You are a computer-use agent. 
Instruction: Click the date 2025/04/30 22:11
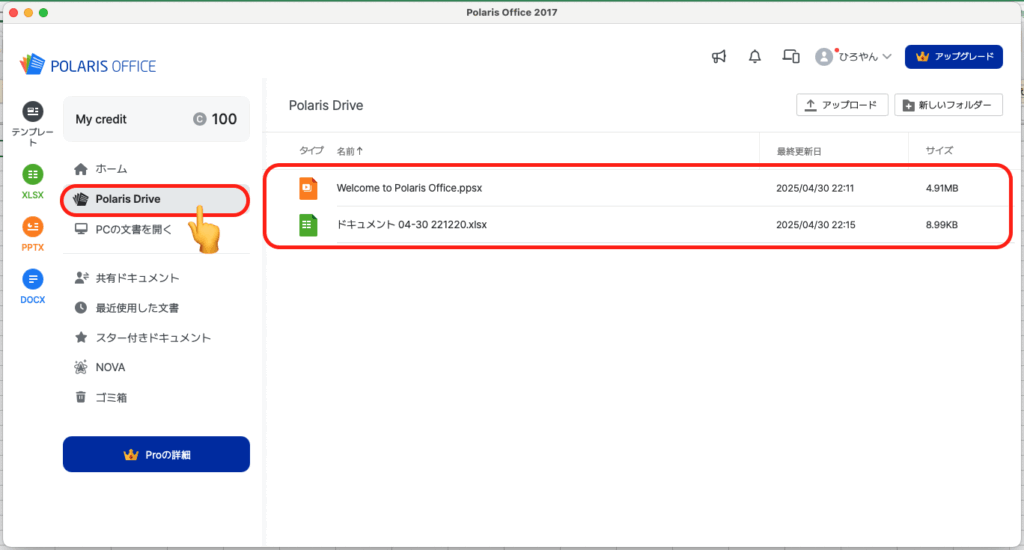pyautogui.click(x=815, y=188)
